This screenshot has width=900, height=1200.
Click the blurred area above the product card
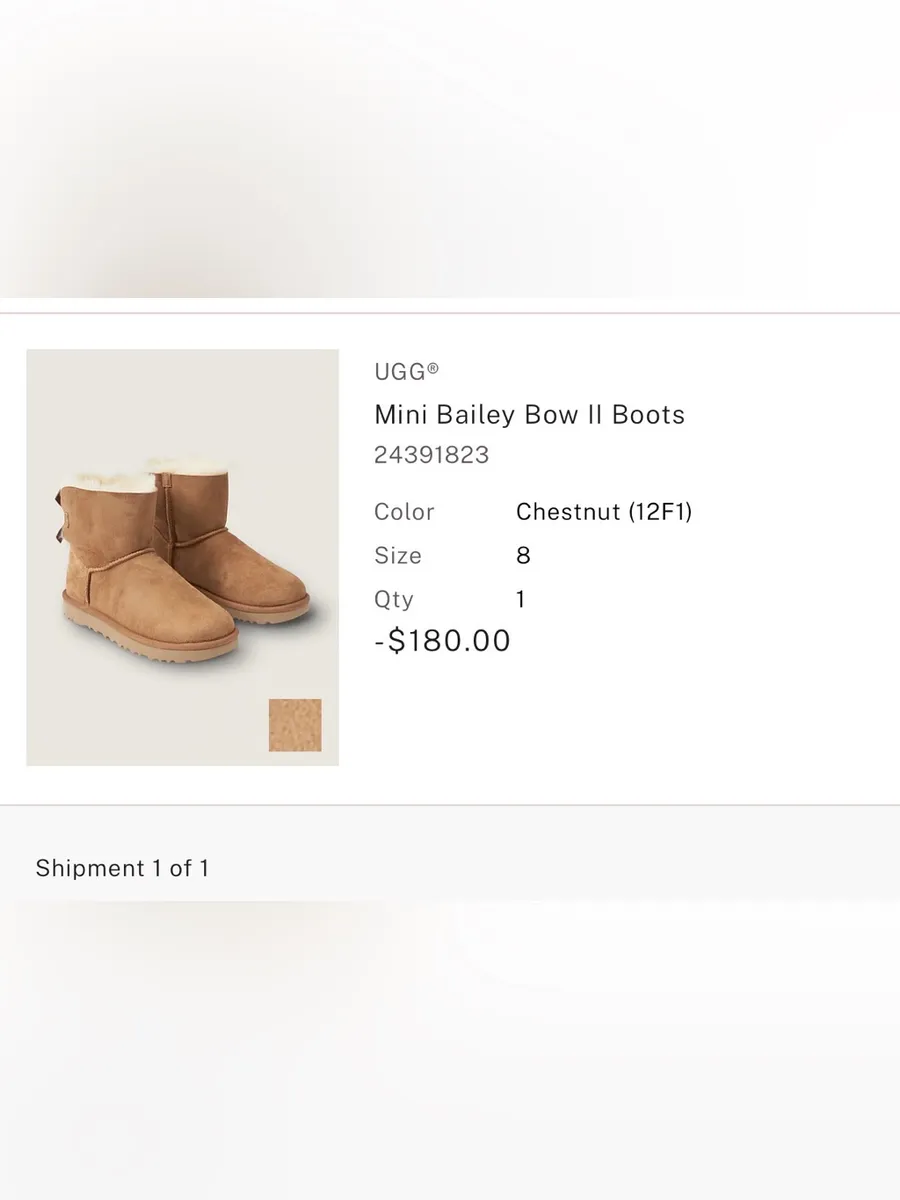(x=450, y=148)
